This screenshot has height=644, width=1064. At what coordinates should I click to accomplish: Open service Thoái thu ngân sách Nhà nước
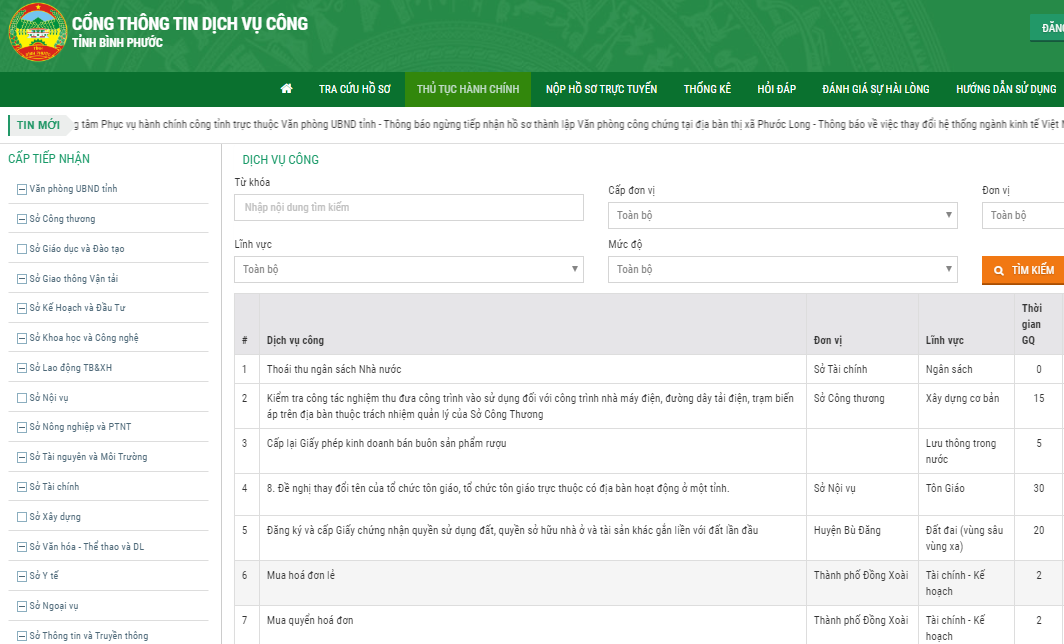click(334, 369)
